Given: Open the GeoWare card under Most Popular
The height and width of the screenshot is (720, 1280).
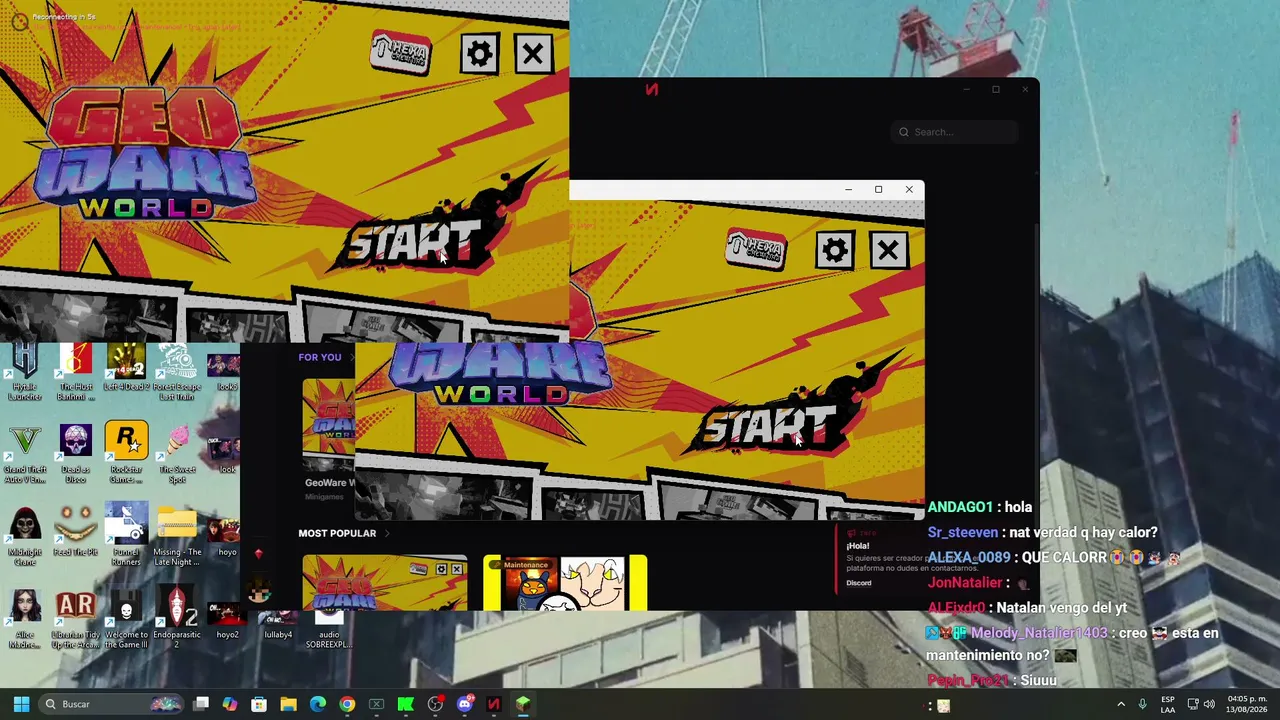Looking at the screenshot, I should 385,583.
